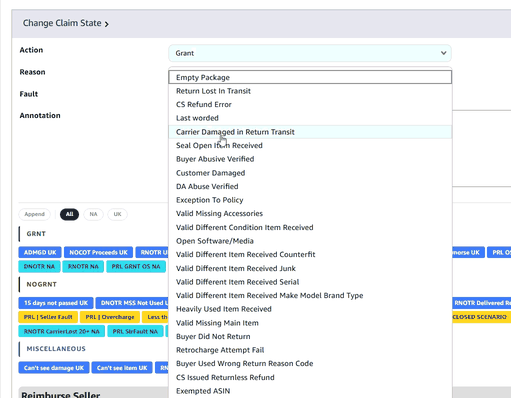511x398 pixels.
Task: Select Valid Different Item Received Serial
Action: [310, 282]
